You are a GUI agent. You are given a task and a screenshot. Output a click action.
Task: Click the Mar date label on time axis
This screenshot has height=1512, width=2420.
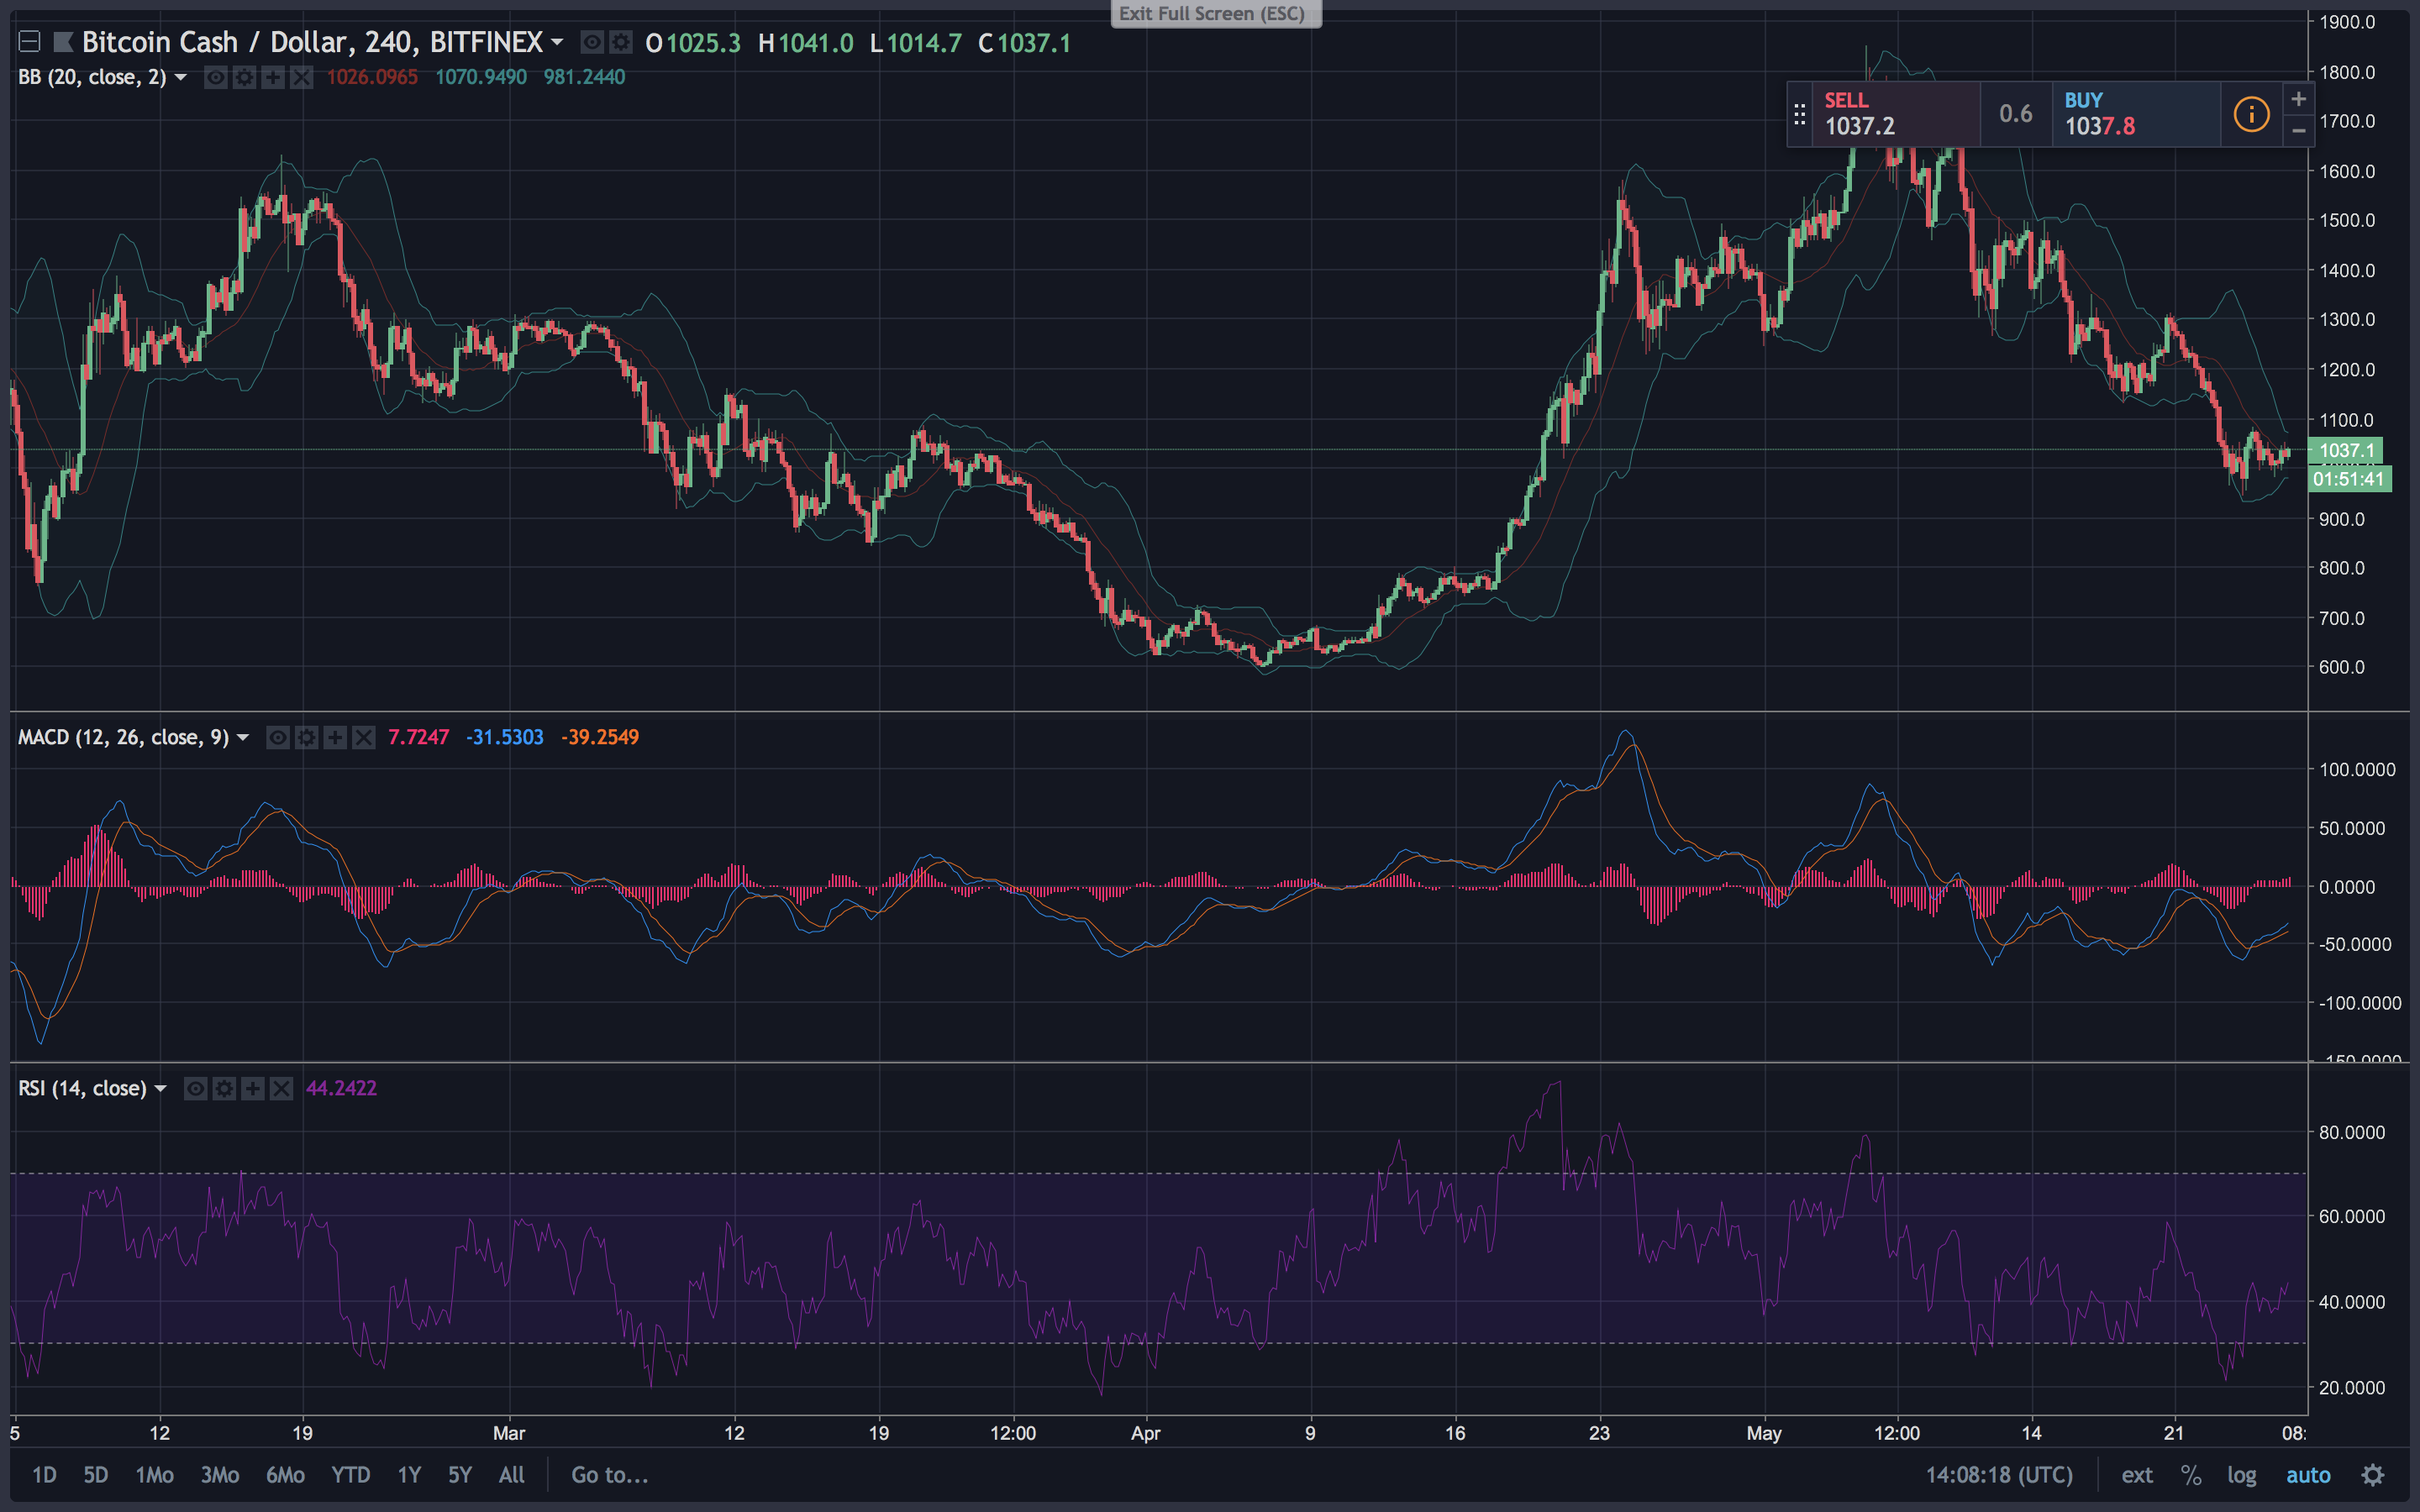(x=509, y=1433)
